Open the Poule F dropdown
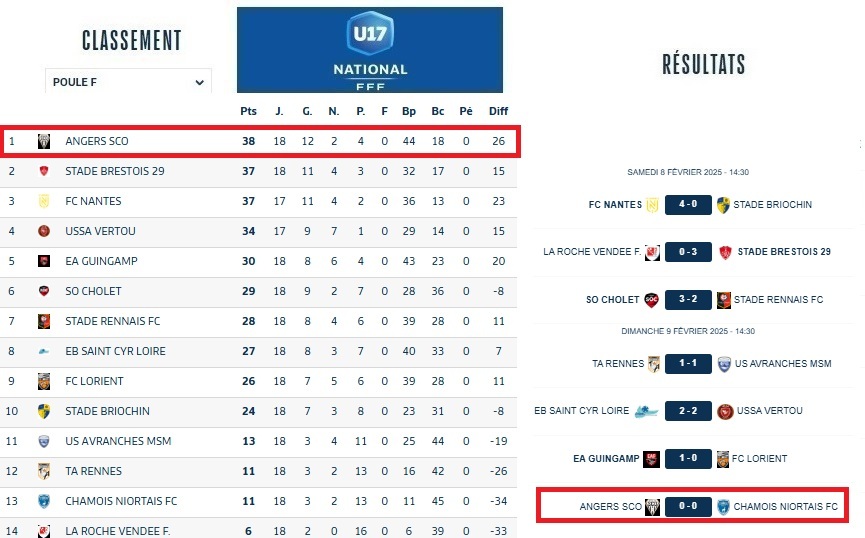865x538 pixels. [128, 83]
